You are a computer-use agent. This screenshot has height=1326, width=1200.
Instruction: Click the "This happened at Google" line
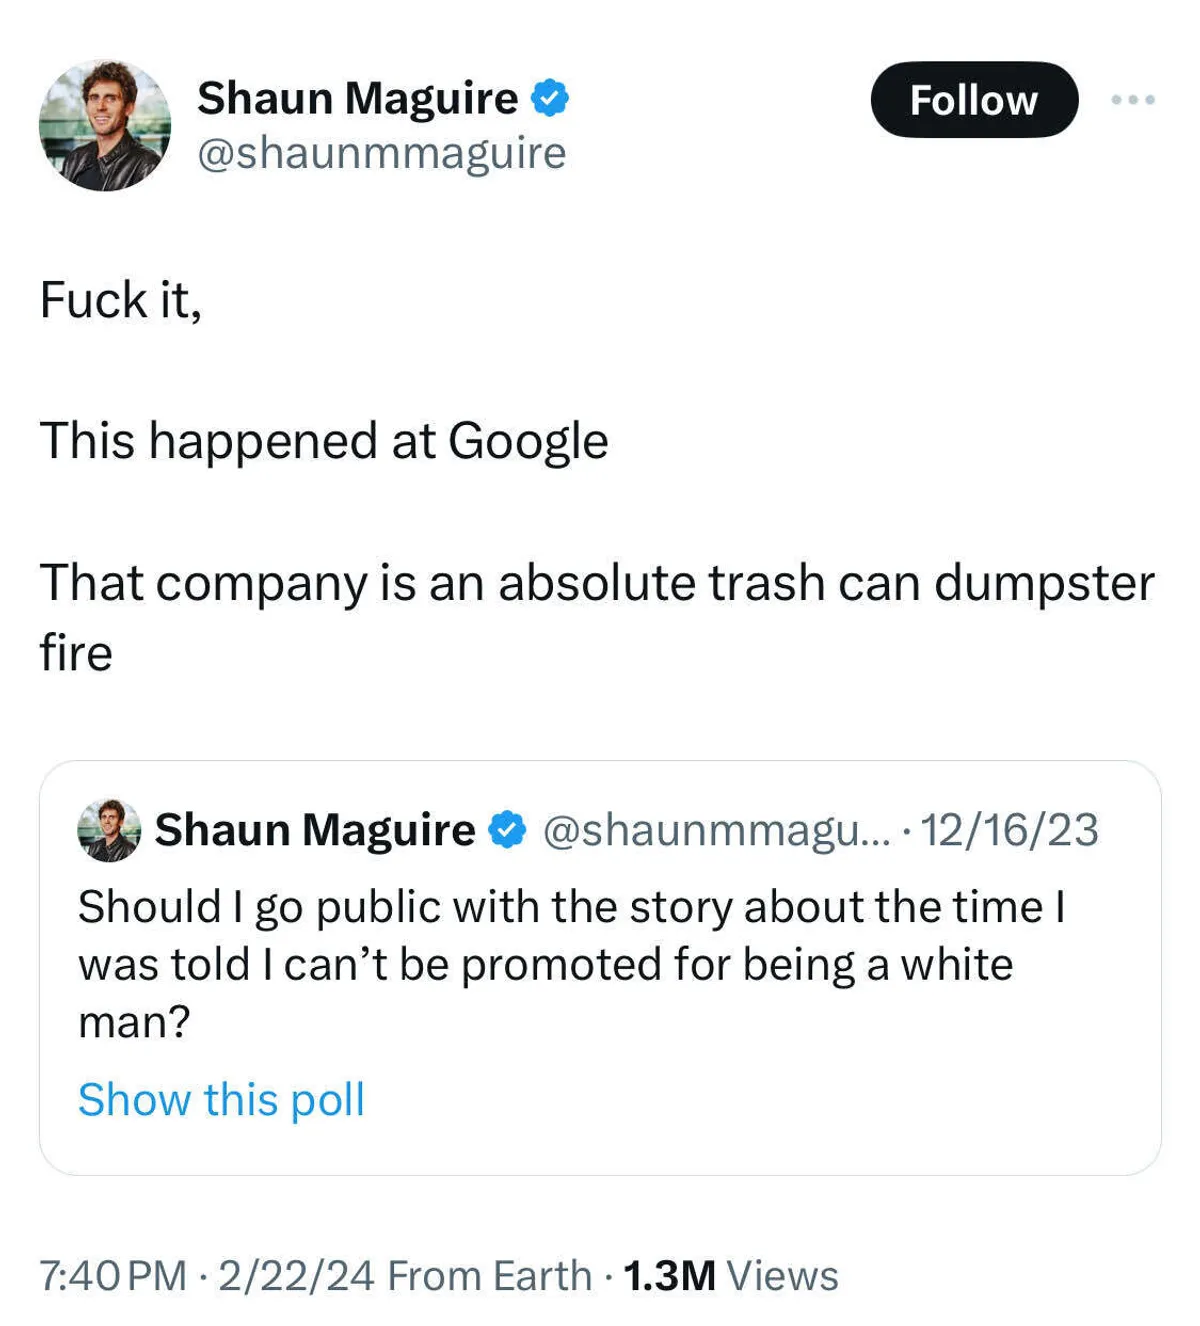click(x=324, y=441)
